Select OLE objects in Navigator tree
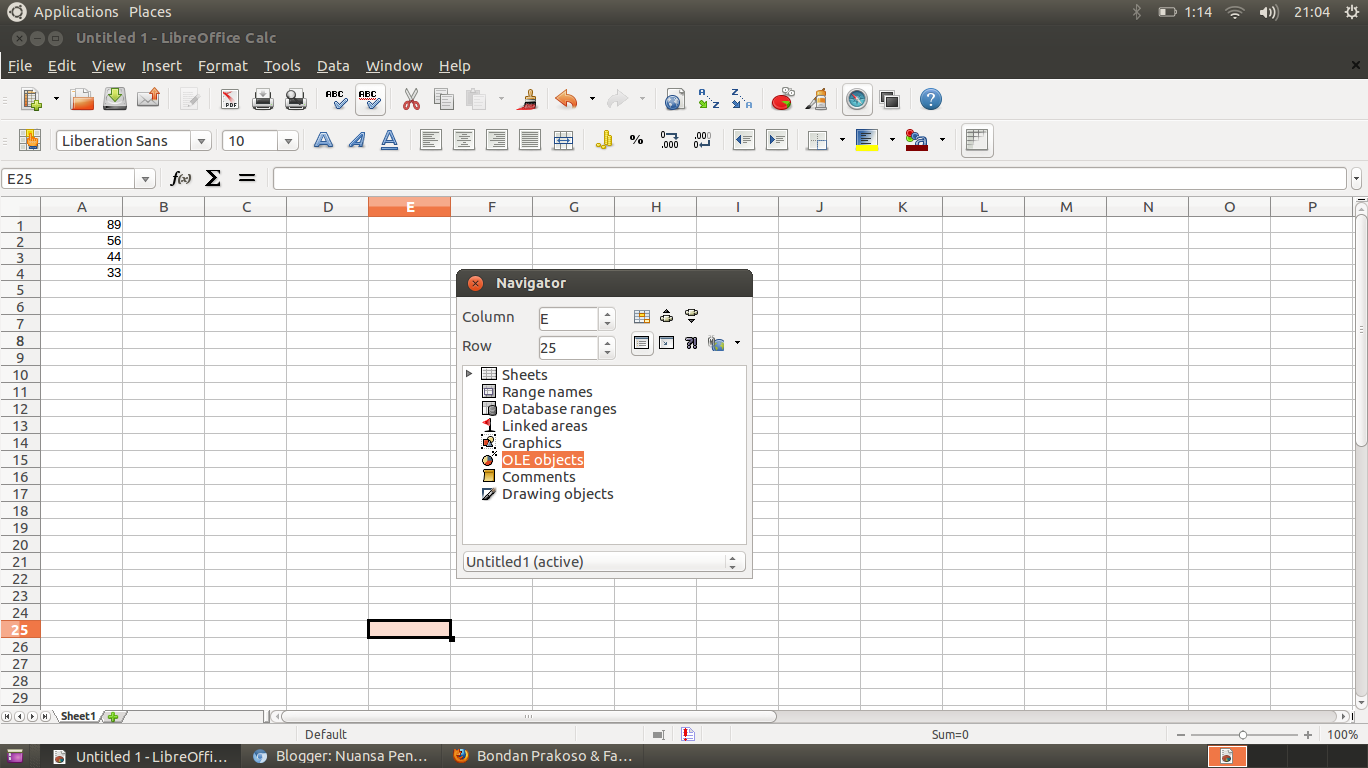Screen dimensions: 1368x768 (x=542, y=460)
